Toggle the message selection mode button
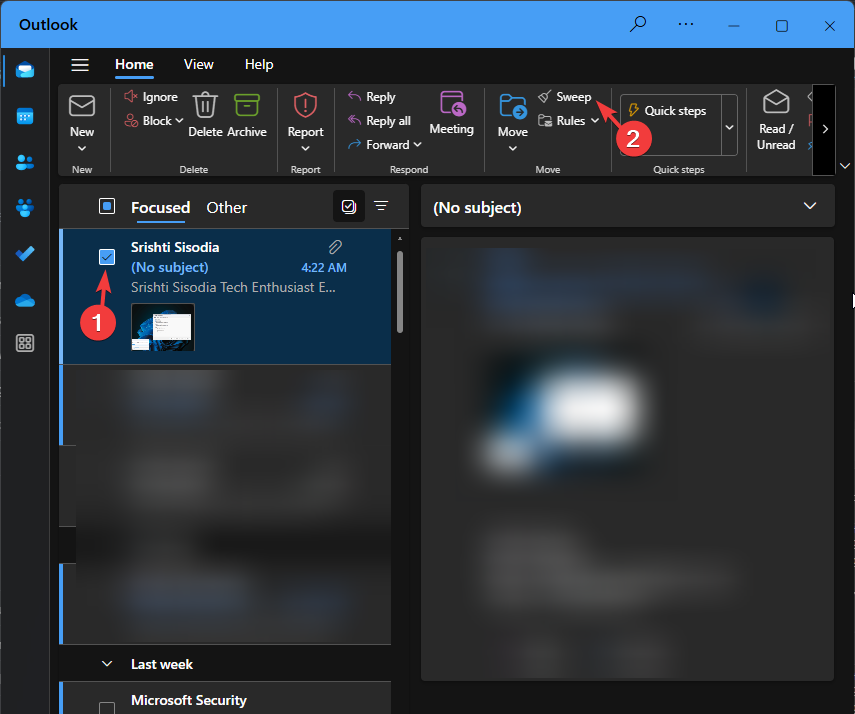 point(348,205)
